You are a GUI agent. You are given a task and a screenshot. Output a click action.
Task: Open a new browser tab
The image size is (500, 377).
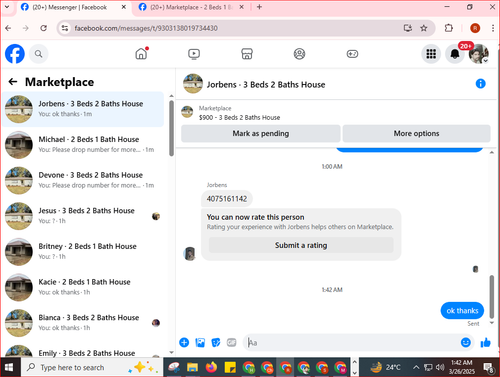coord(259,7)
